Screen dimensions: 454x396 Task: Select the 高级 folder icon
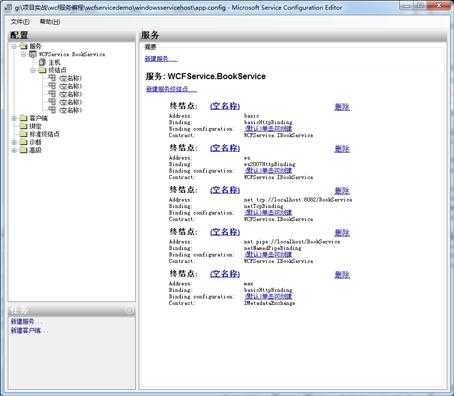click(x=23, y=150)
